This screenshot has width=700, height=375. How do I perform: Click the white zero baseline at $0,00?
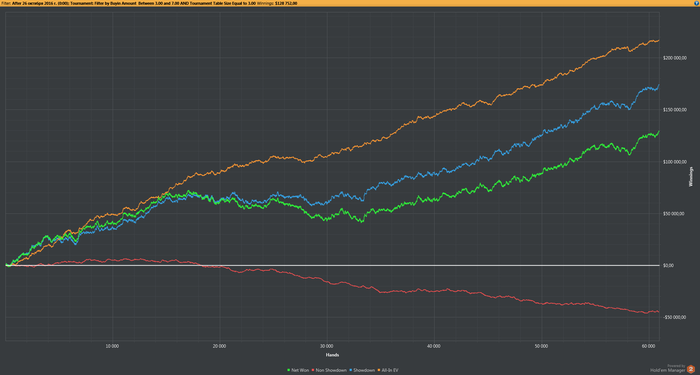[332, 265]
